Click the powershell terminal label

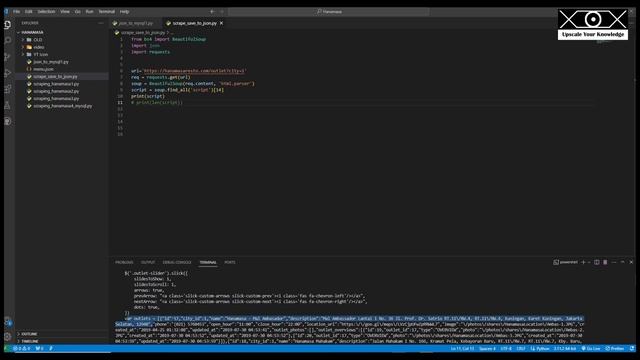(x=566, y=262)
